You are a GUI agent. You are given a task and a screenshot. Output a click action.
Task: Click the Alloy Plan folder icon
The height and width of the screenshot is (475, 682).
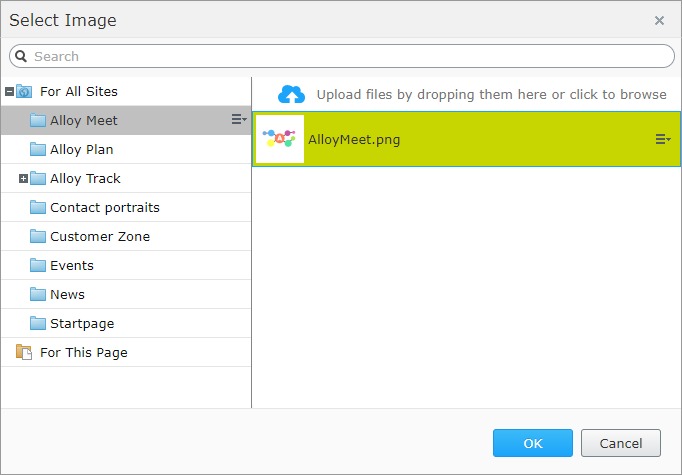38,150
